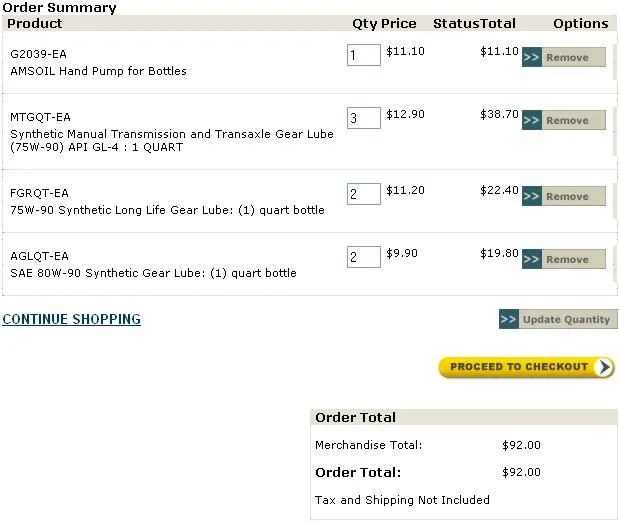Remove the 75W-90 Long Life Gear Lube
This screenshot has width=620, height=524.
(x=573, y=197)
